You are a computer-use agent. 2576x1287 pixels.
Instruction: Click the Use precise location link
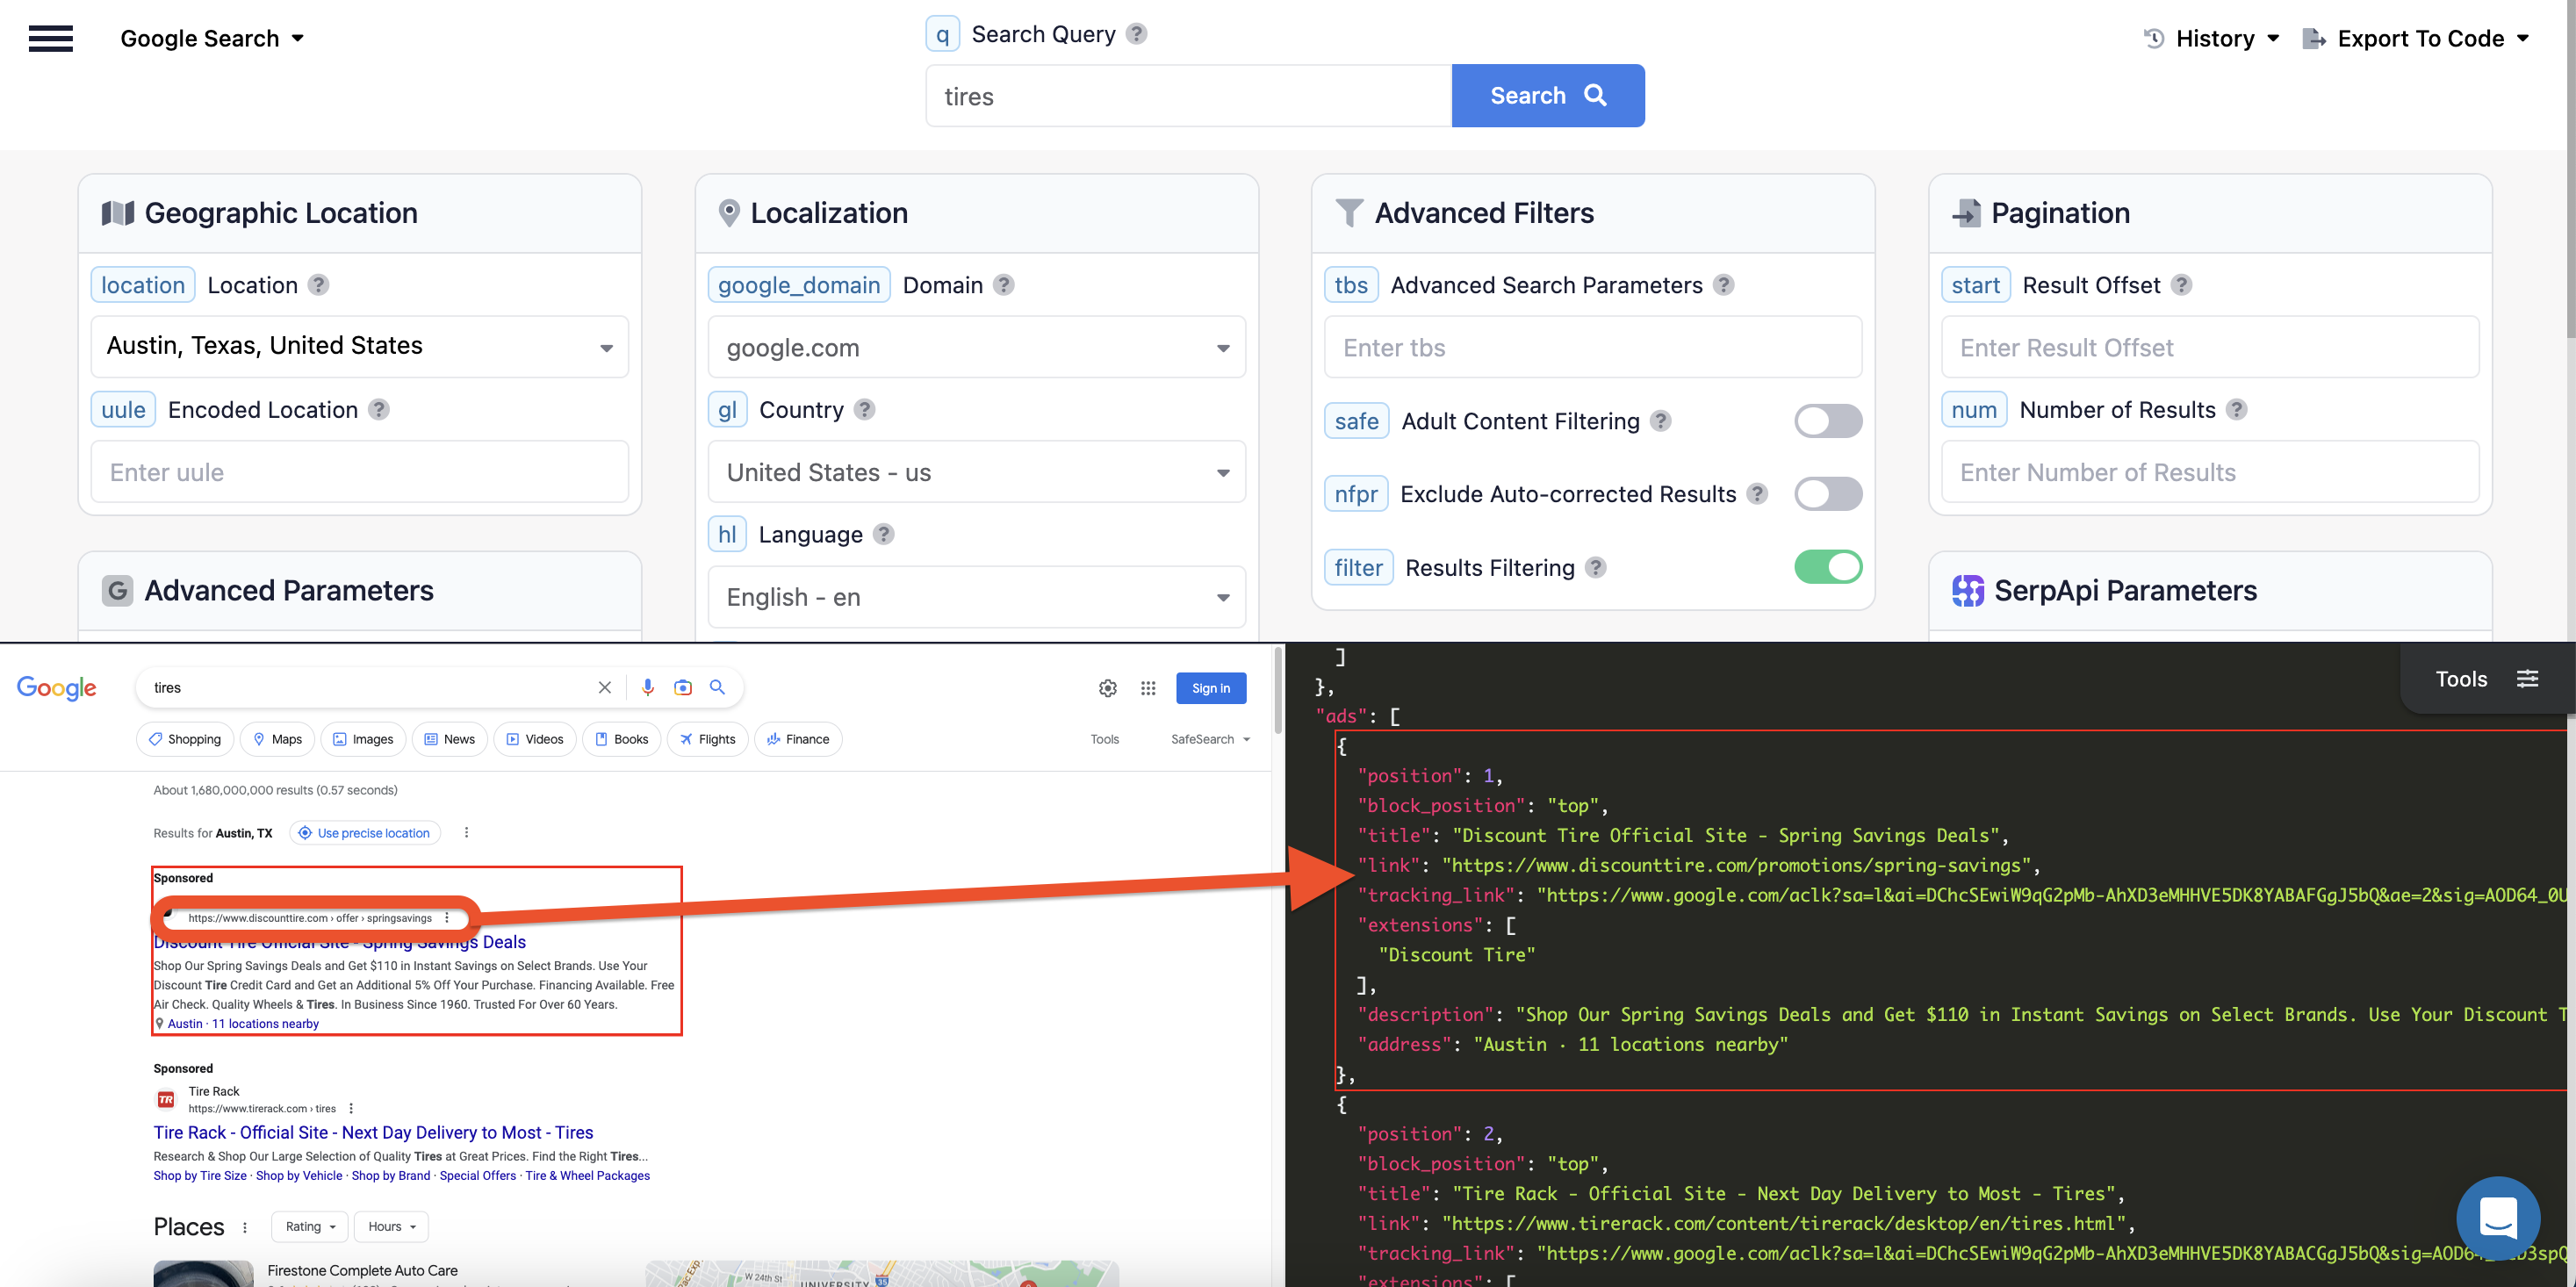[364, 832]
